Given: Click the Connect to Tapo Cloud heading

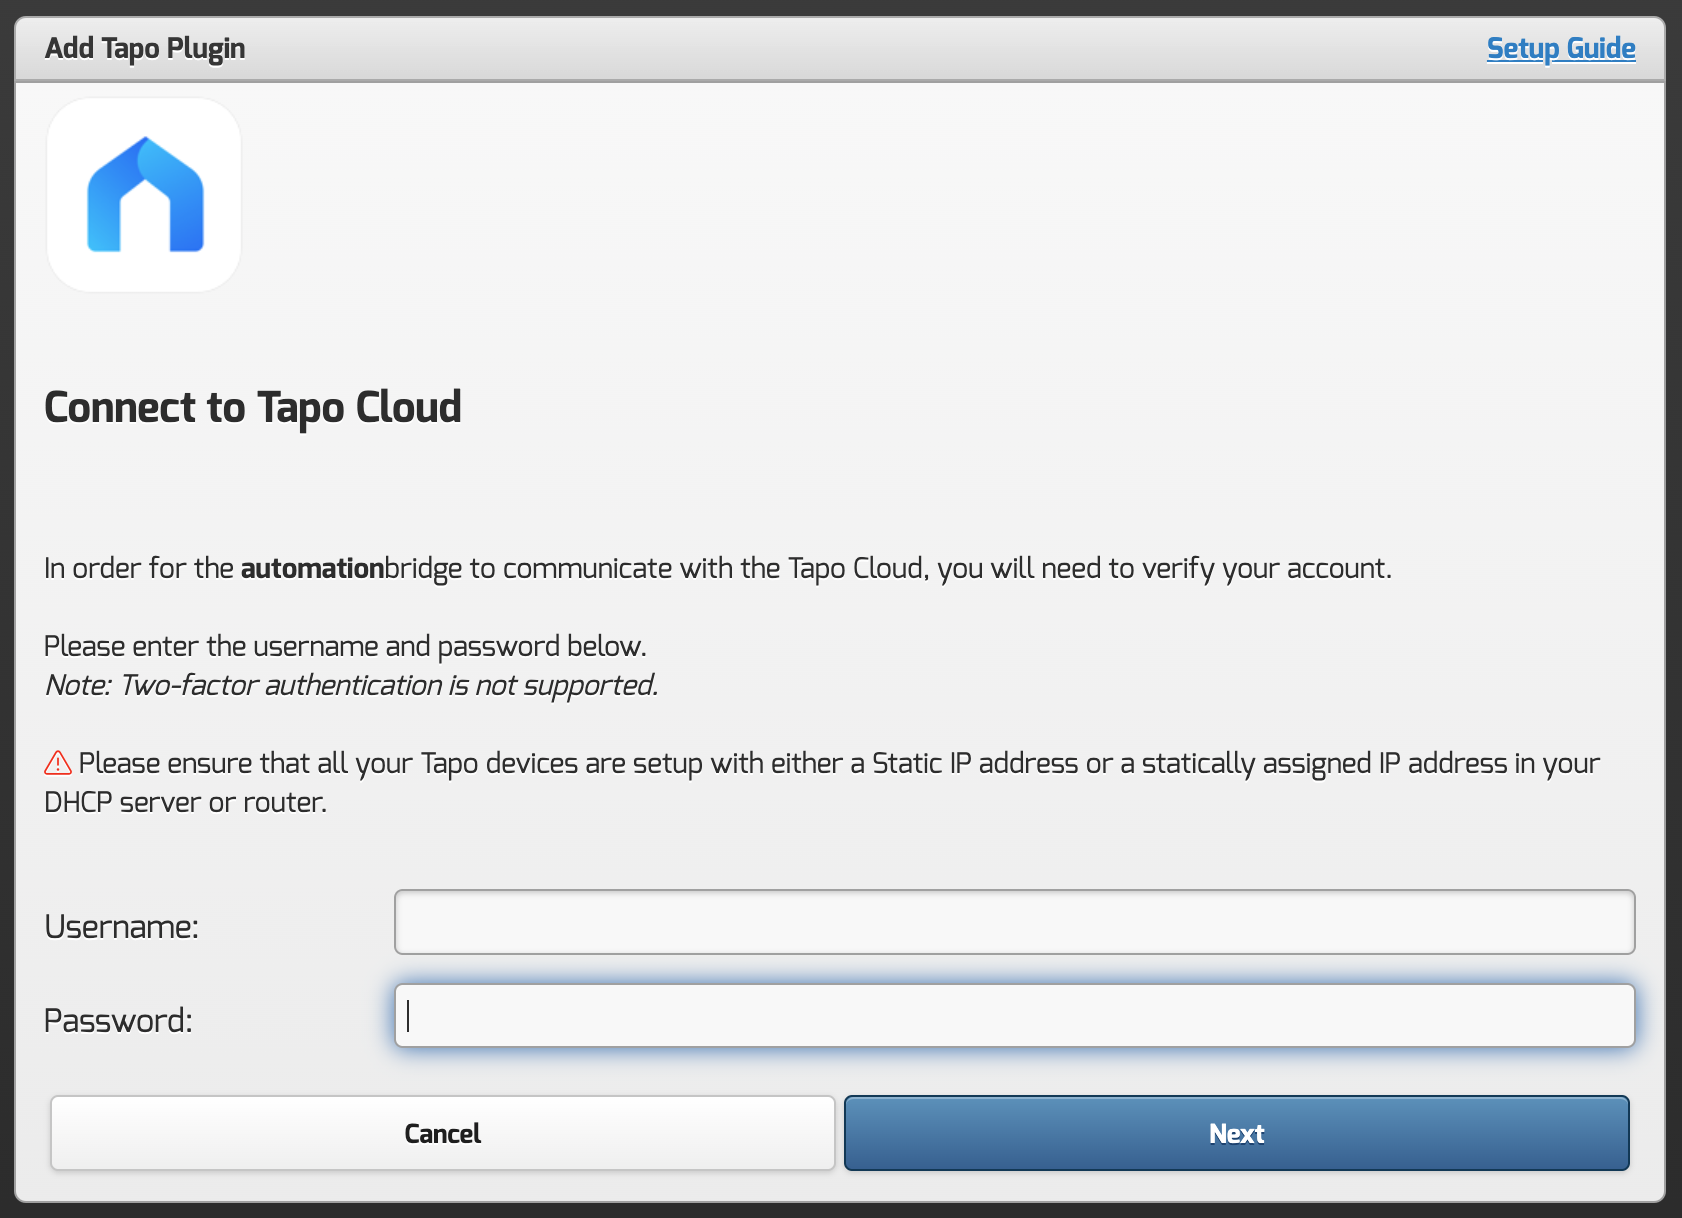Looking at the screenshot, I should [253, 407].
